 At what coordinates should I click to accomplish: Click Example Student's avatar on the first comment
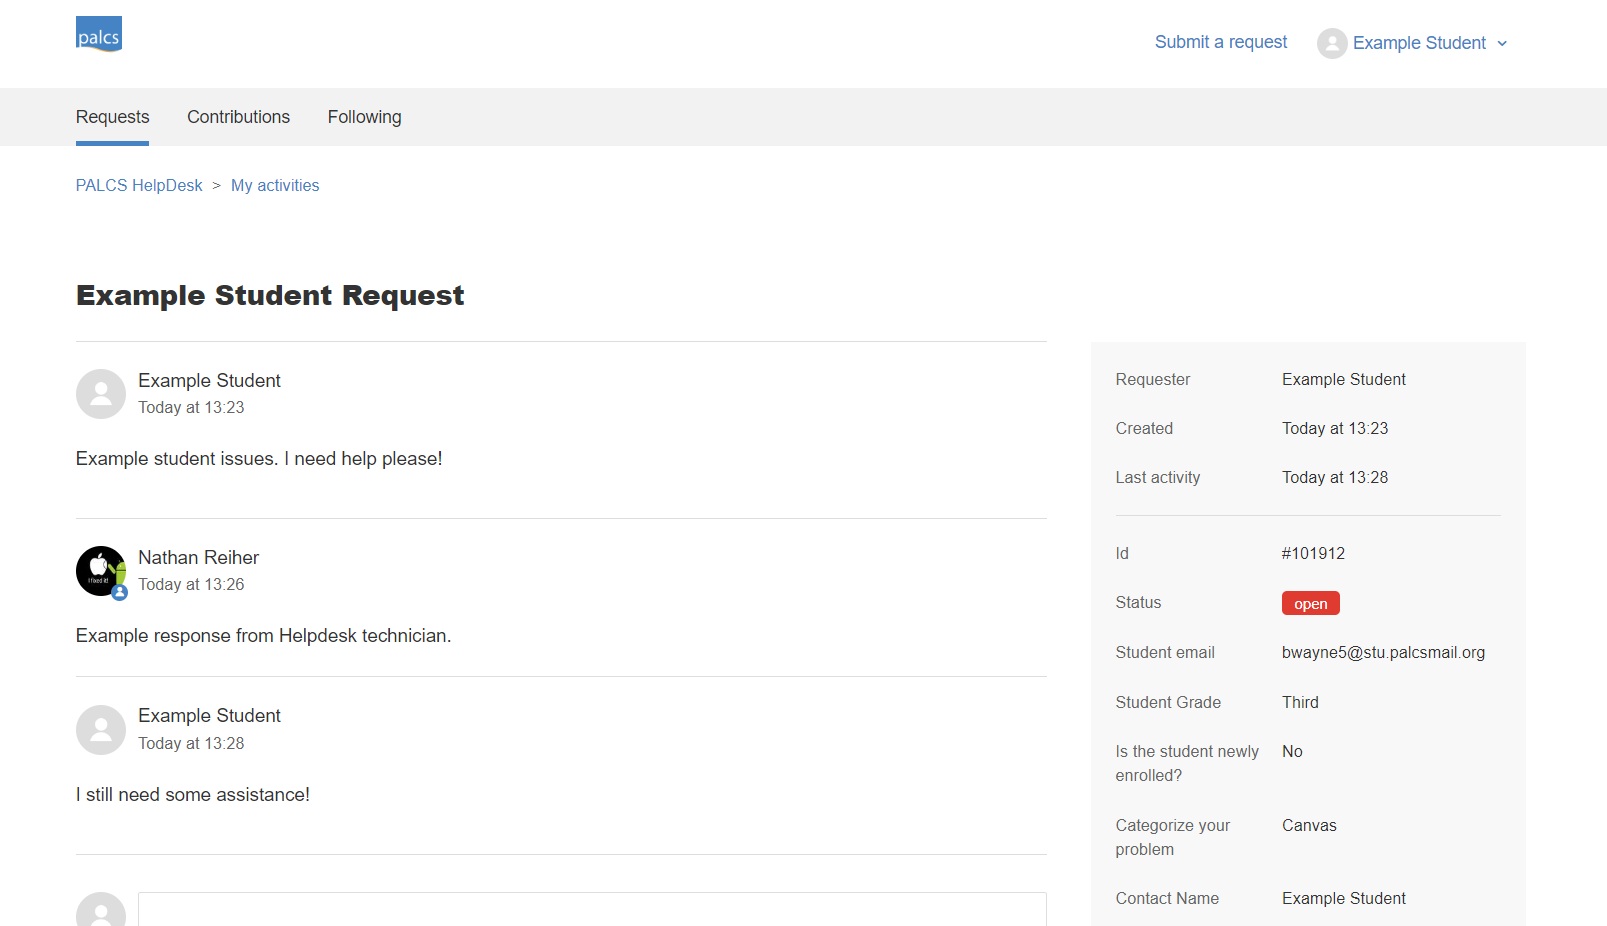[x=100, y=394]
